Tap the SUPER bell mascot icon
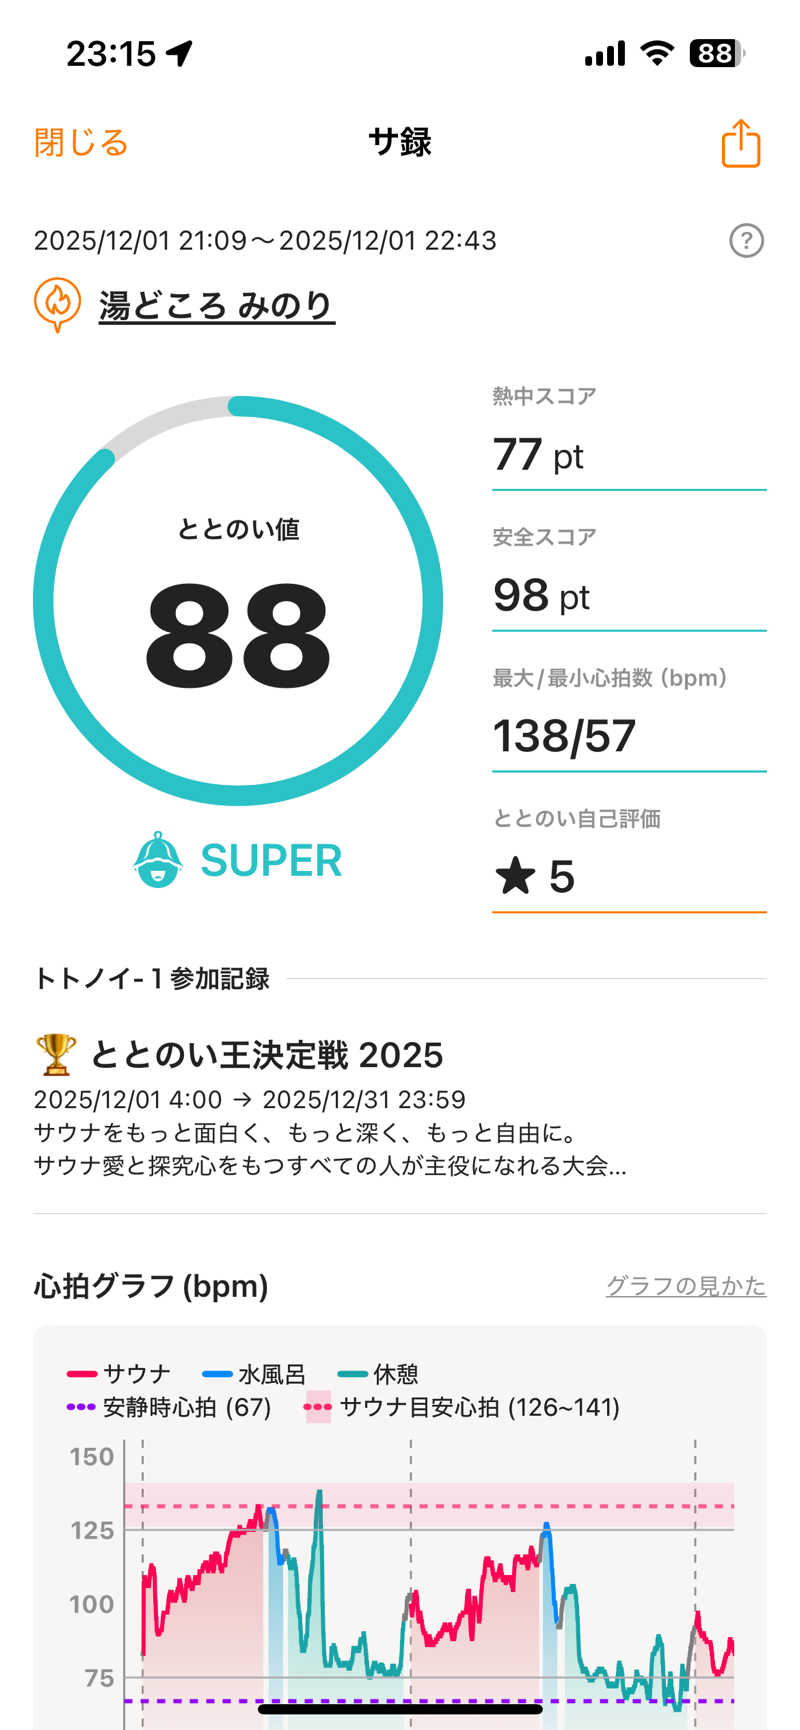Image resolution: width=800 pixels, height=1730 pixels. (x=158, y=860)
